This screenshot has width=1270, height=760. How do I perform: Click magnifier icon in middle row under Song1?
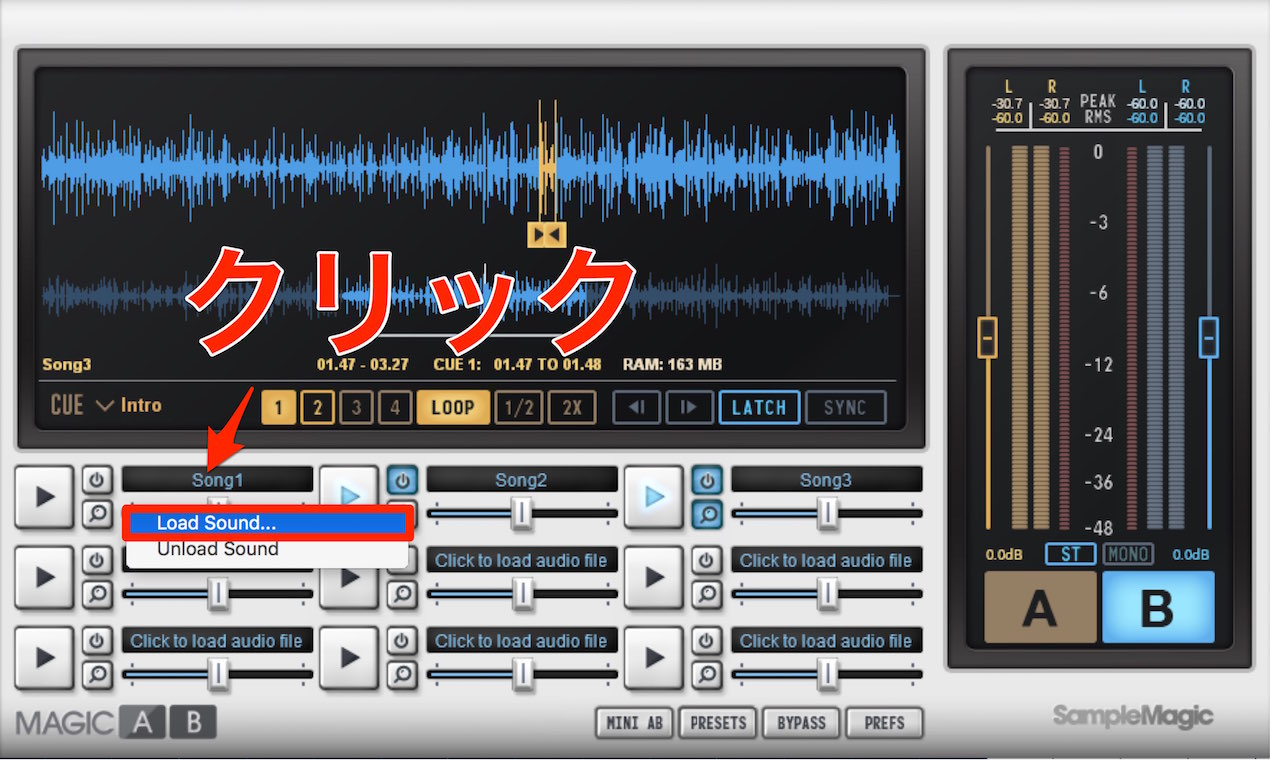click(97, 594)
